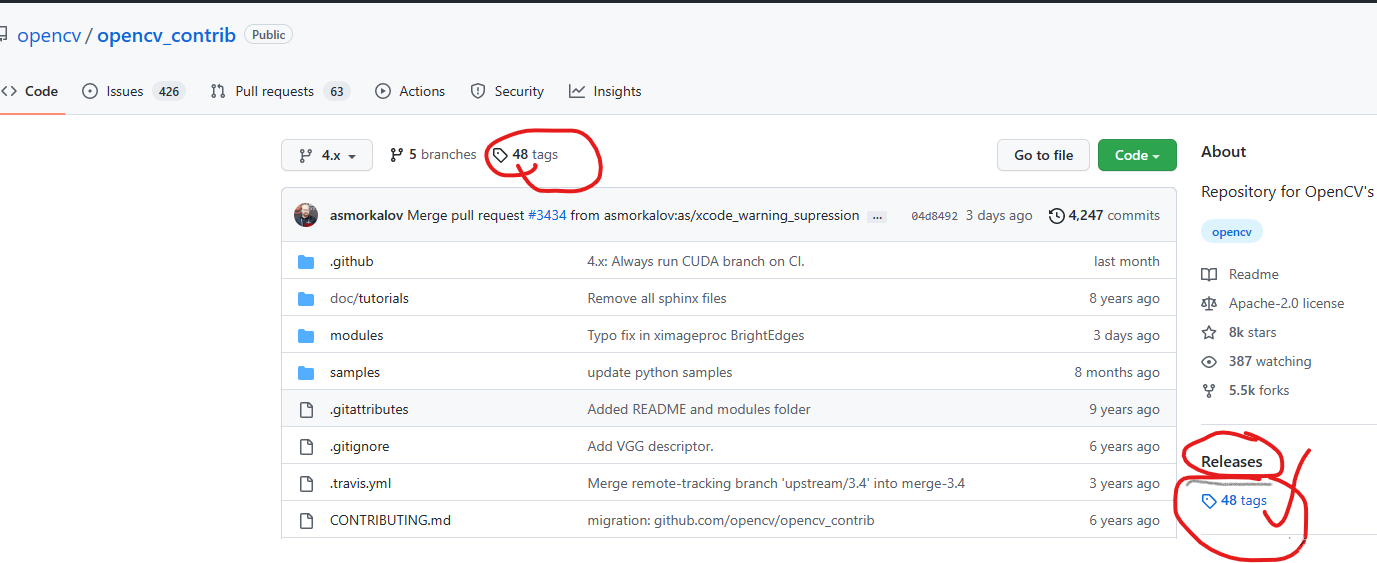Open commit 'Added README and modules folder'

coord(699,410)
